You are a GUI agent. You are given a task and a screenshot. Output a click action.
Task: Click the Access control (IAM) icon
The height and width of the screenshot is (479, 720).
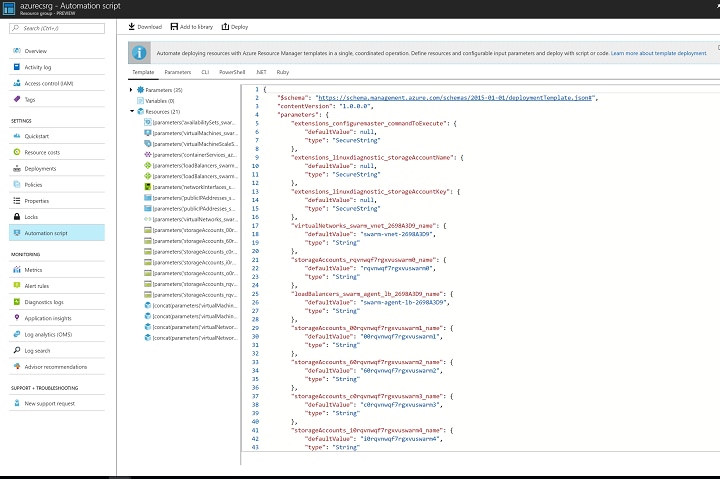(x=17, y=83)
